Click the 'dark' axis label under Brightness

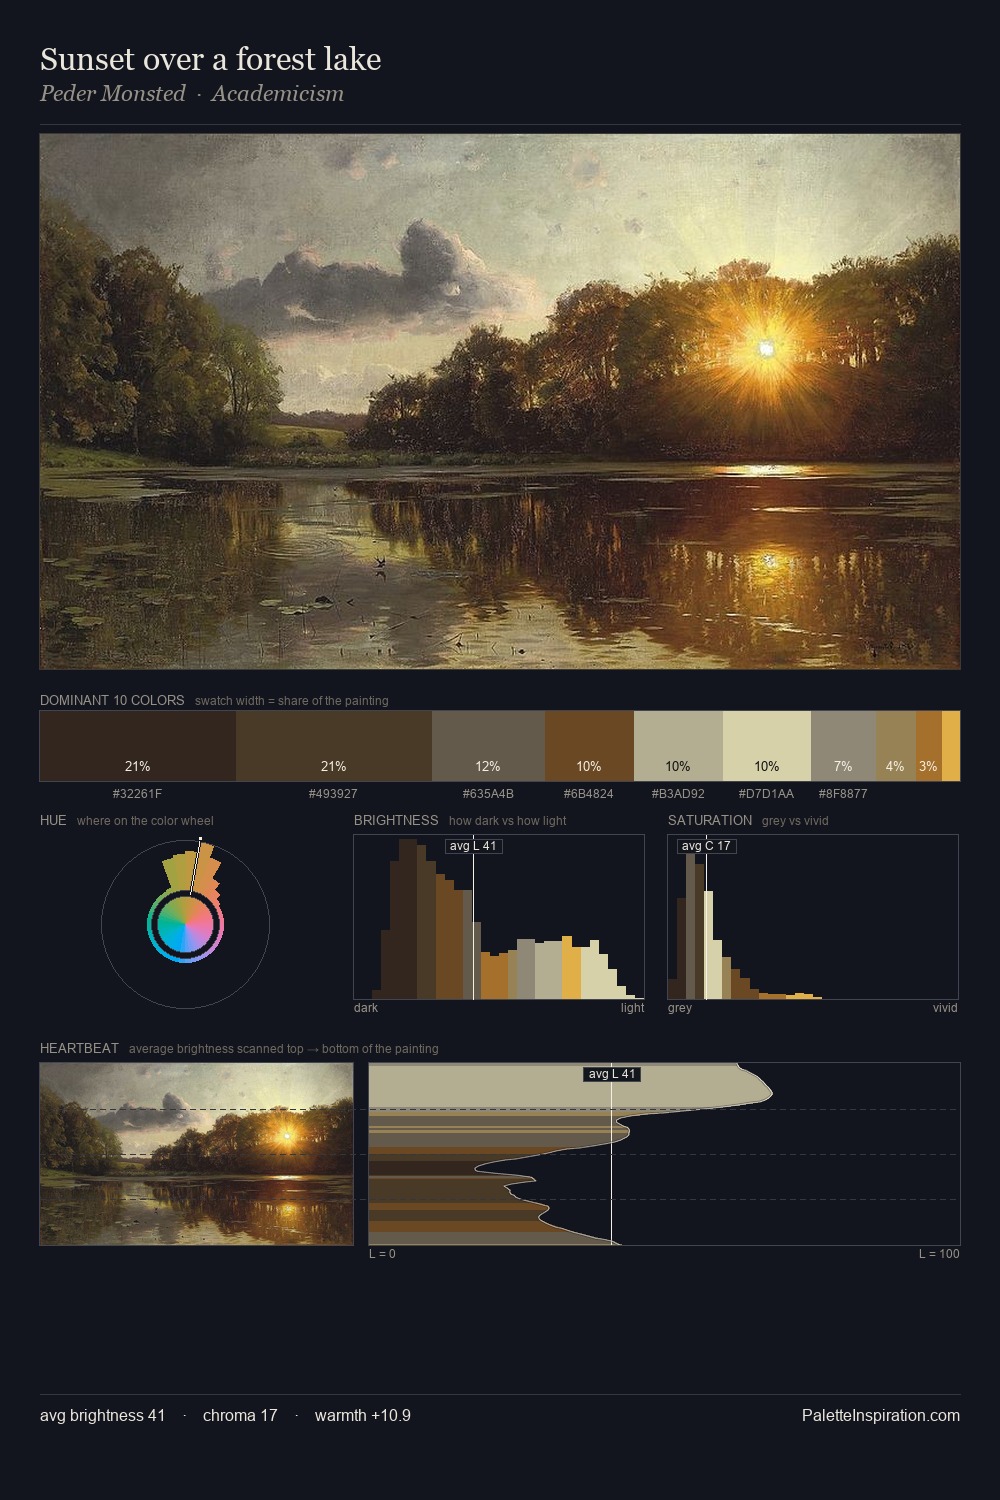coord(366,1008)
